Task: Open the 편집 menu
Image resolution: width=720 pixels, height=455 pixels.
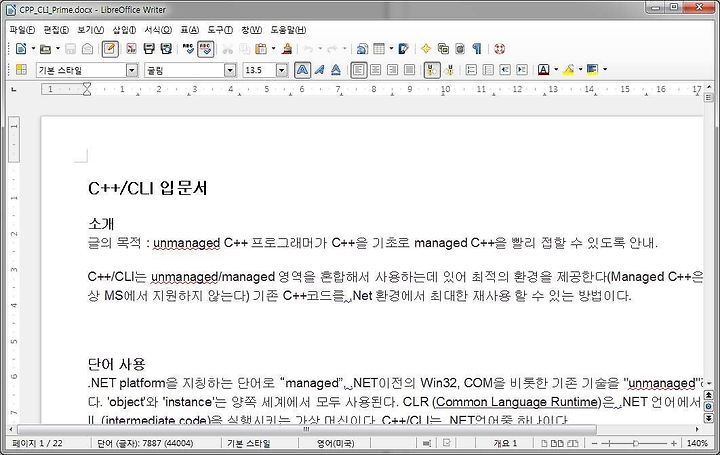Action: pos(56,30)
